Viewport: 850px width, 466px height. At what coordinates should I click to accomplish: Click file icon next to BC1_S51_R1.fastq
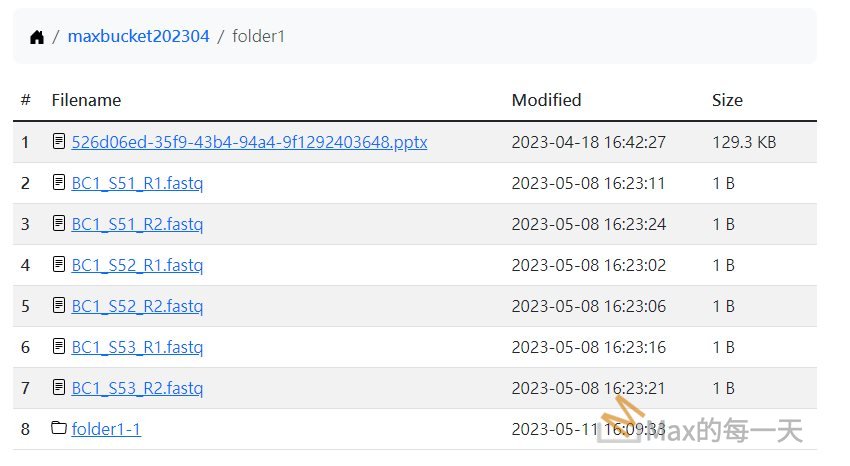click(x=59, y=183)
